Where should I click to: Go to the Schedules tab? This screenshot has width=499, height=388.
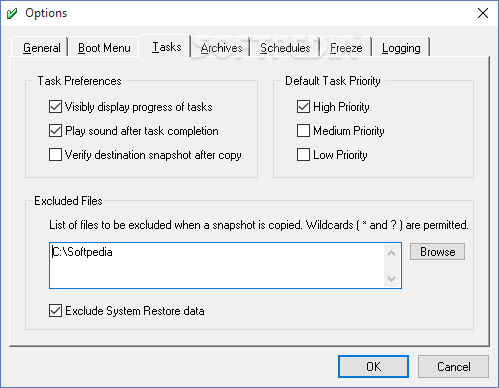(285, 48)
